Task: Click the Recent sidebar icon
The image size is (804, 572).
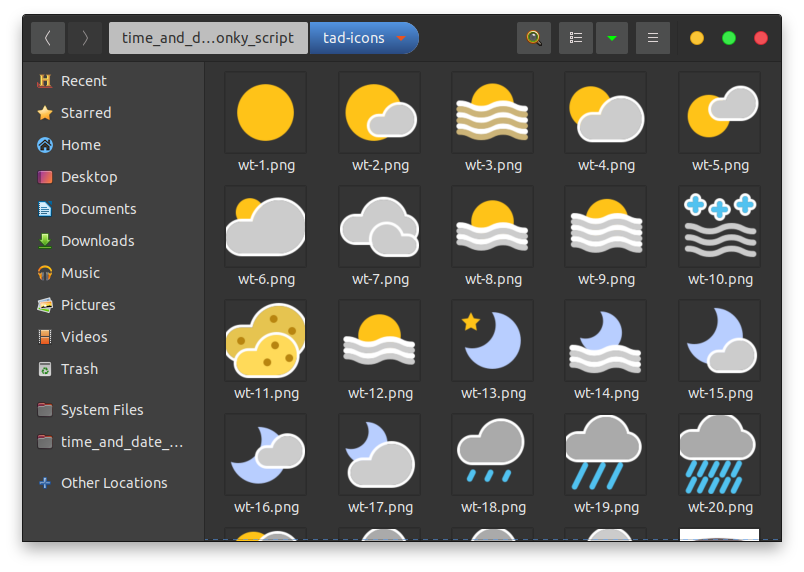Action: click(45, 81)
